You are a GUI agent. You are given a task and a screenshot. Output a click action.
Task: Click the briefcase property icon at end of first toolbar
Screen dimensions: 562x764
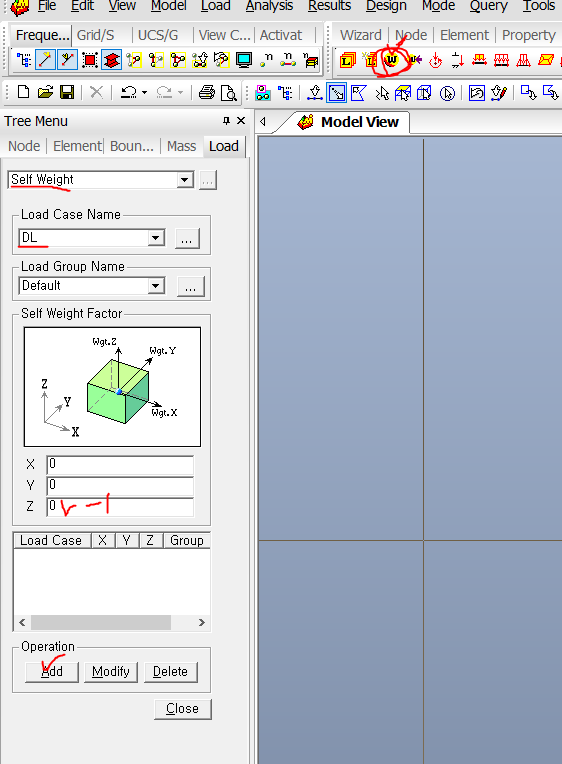(x=310, y=60)
